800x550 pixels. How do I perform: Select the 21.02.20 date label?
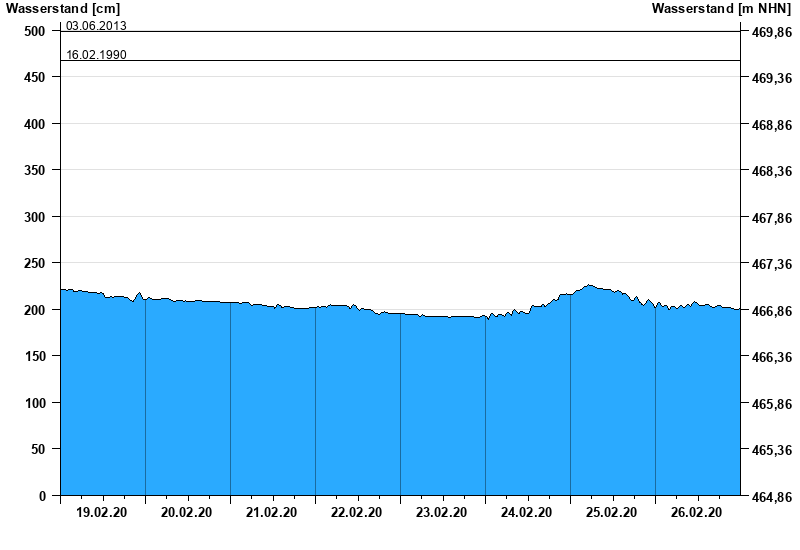pyautogui.click(x=272, y=513)
